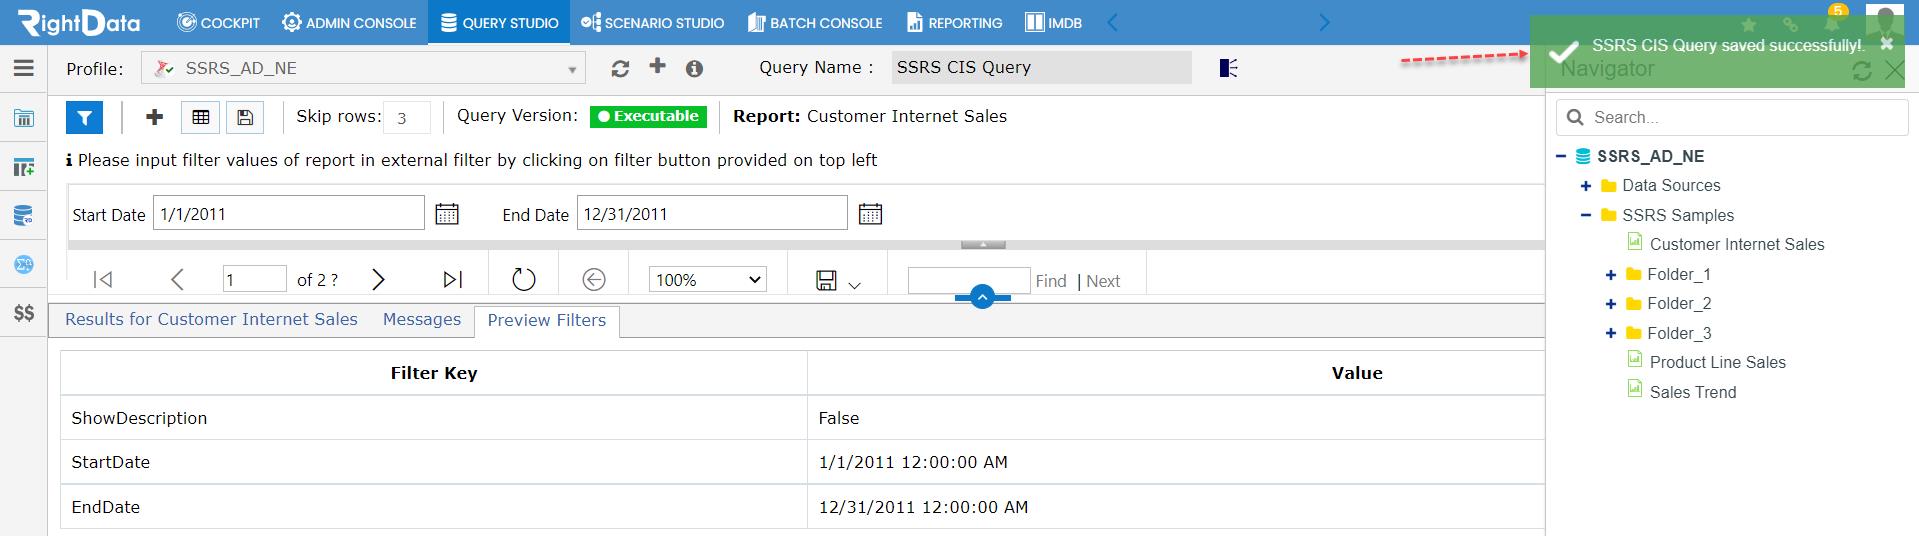
Task: Switch to the Messages tab
Action: click(x=422, y=319)
